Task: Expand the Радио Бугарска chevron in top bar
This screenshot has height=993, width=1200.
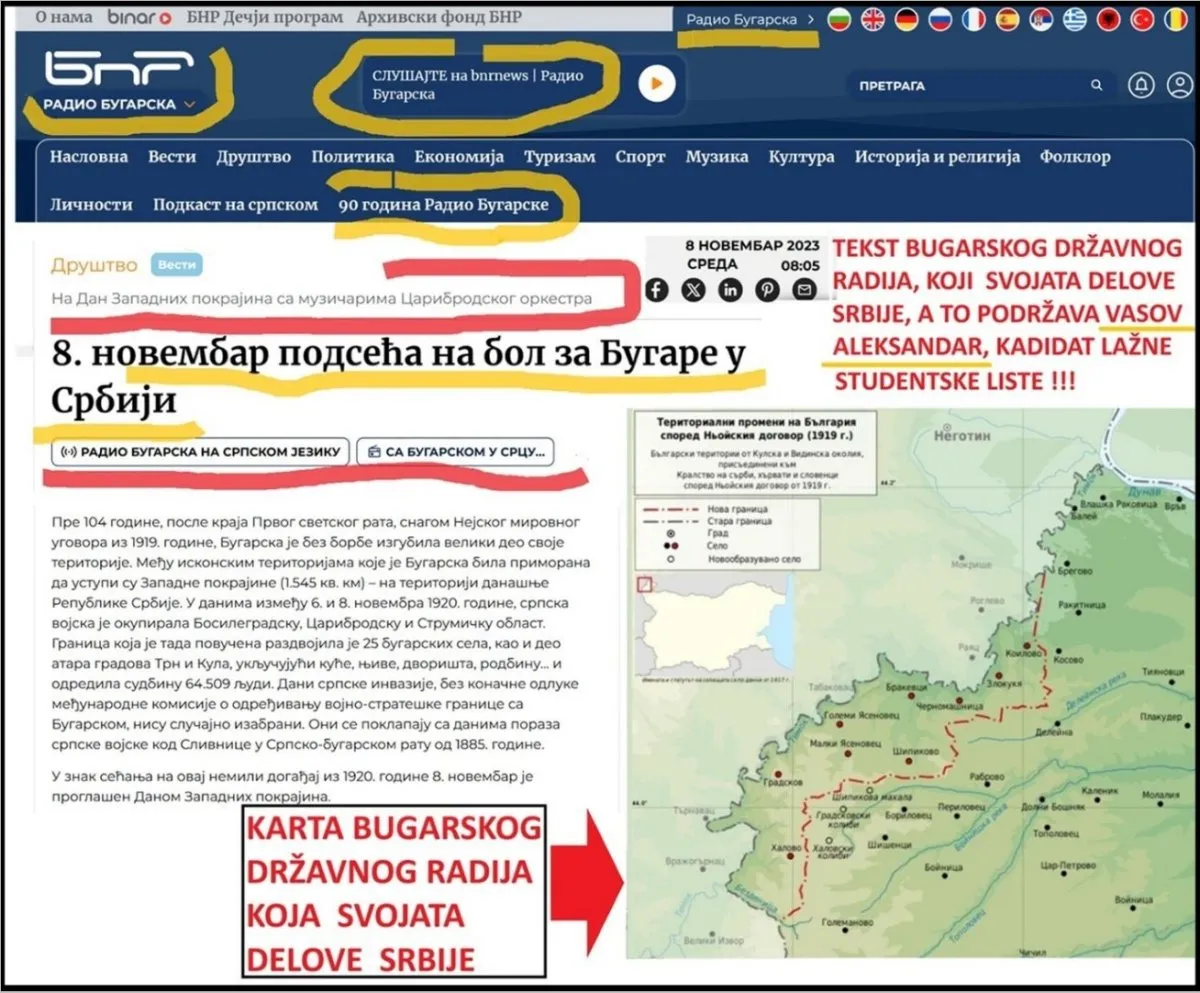Action: pos(810,20)
